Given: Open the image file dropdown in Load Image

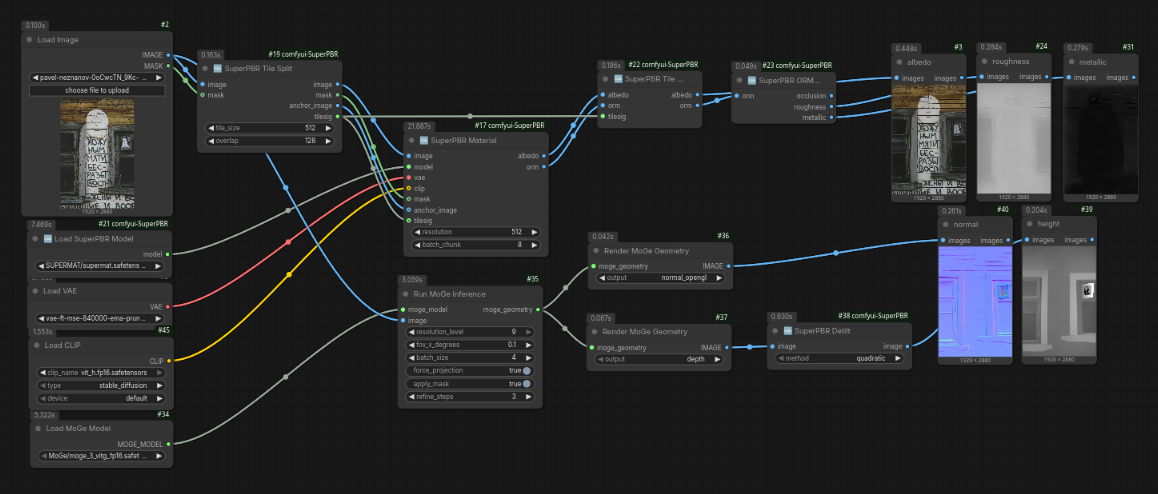Looking at the screenshot, I should pos(97,77).
